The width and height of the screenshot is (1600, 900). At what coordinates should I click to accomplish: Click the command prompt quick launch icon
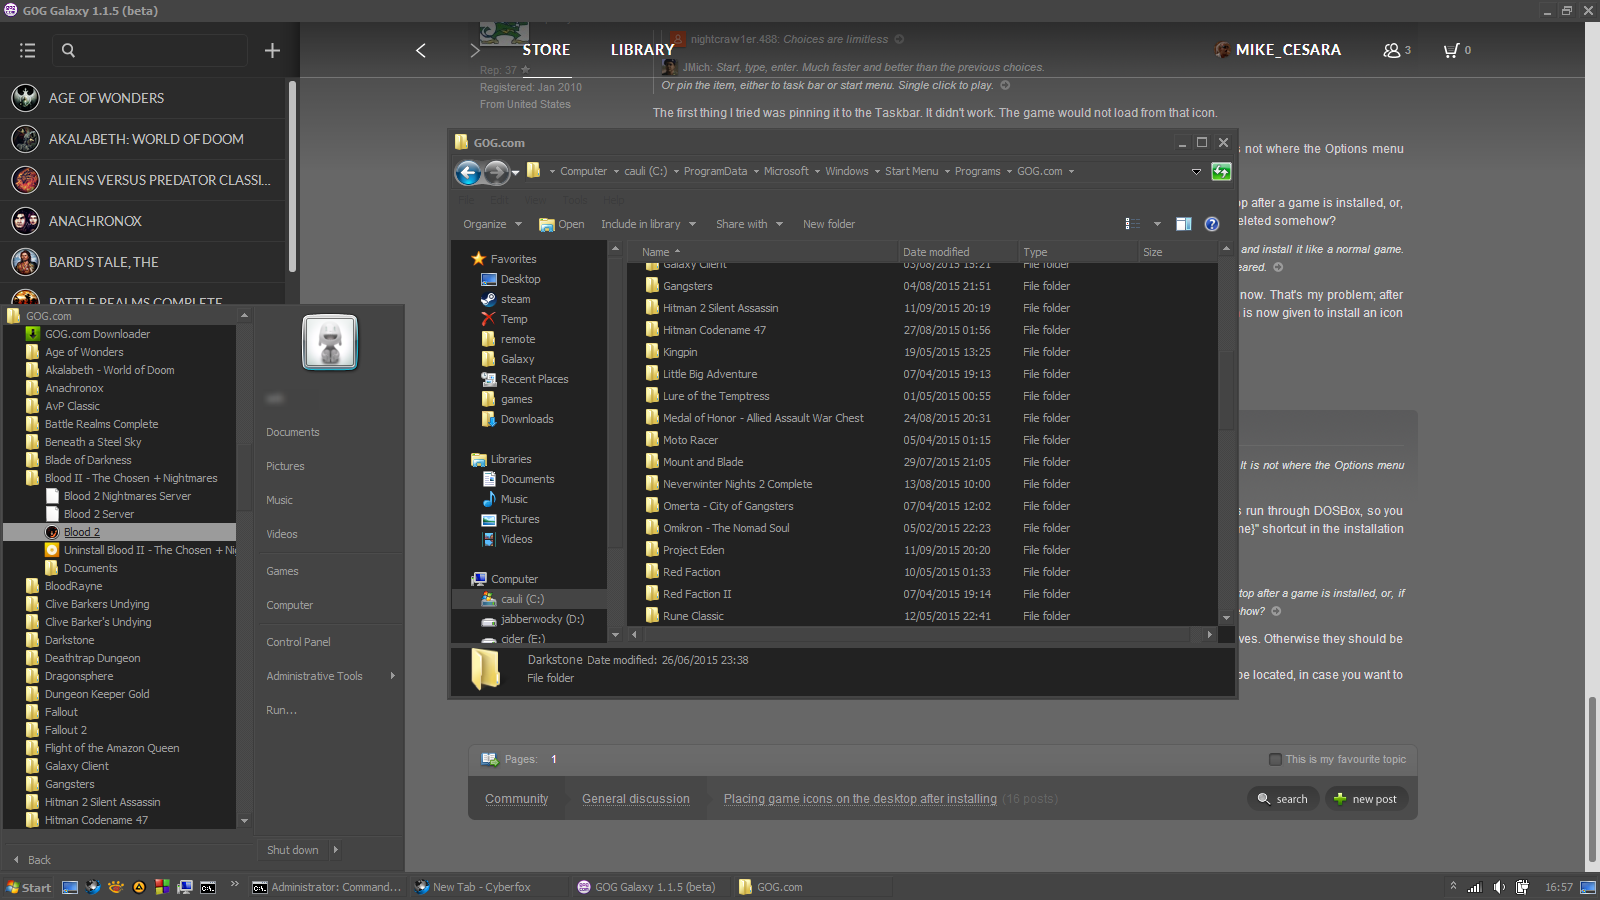pos(208,887)
